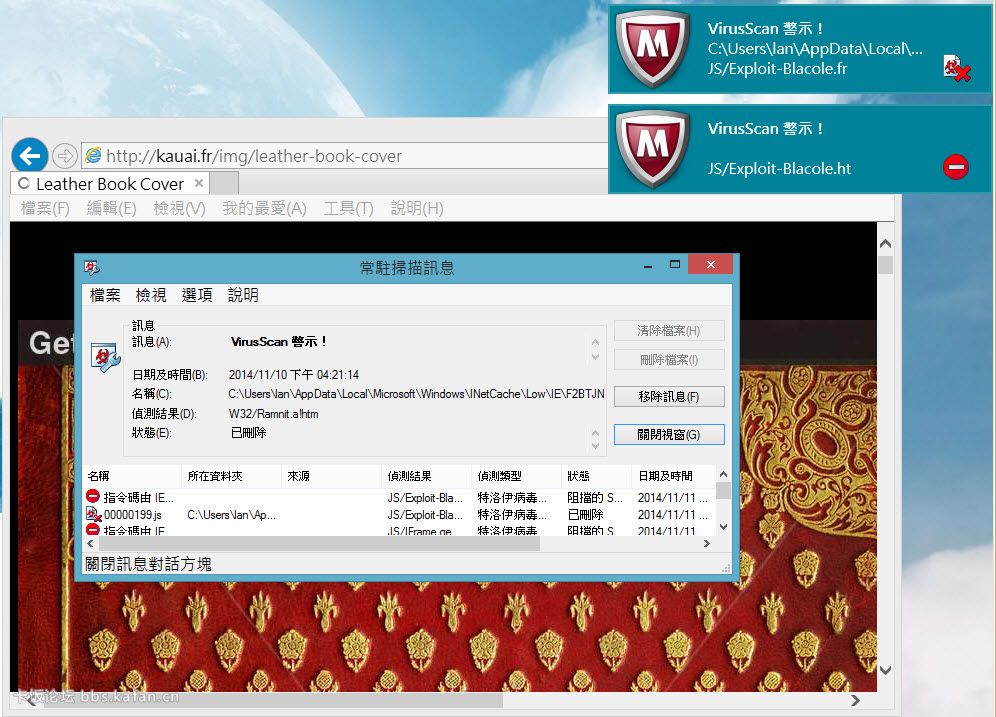Maximize the scan messages dialog
Viewport: 996px width, 717px height.
pyautogui.click(x=675, y=264)
